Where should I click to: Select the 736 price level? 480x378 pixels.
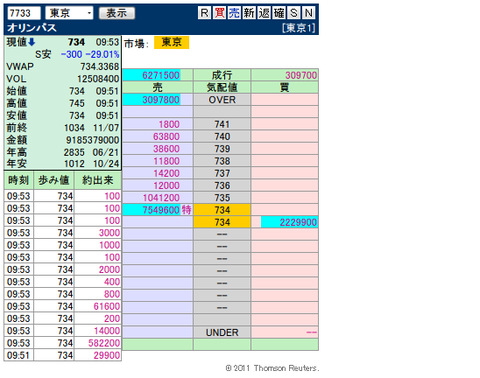pos(222,185)
